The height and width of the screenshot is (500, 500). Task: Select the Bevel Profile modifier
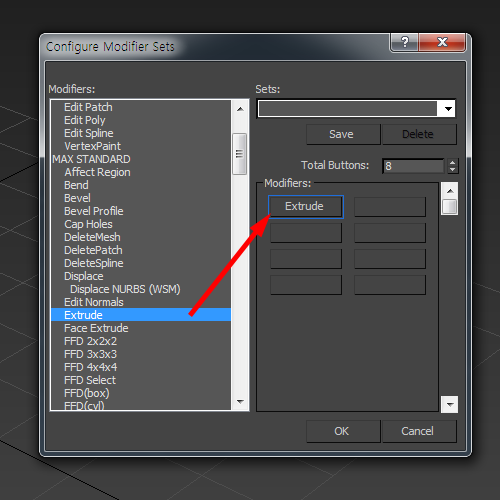(x=94, y=211)
